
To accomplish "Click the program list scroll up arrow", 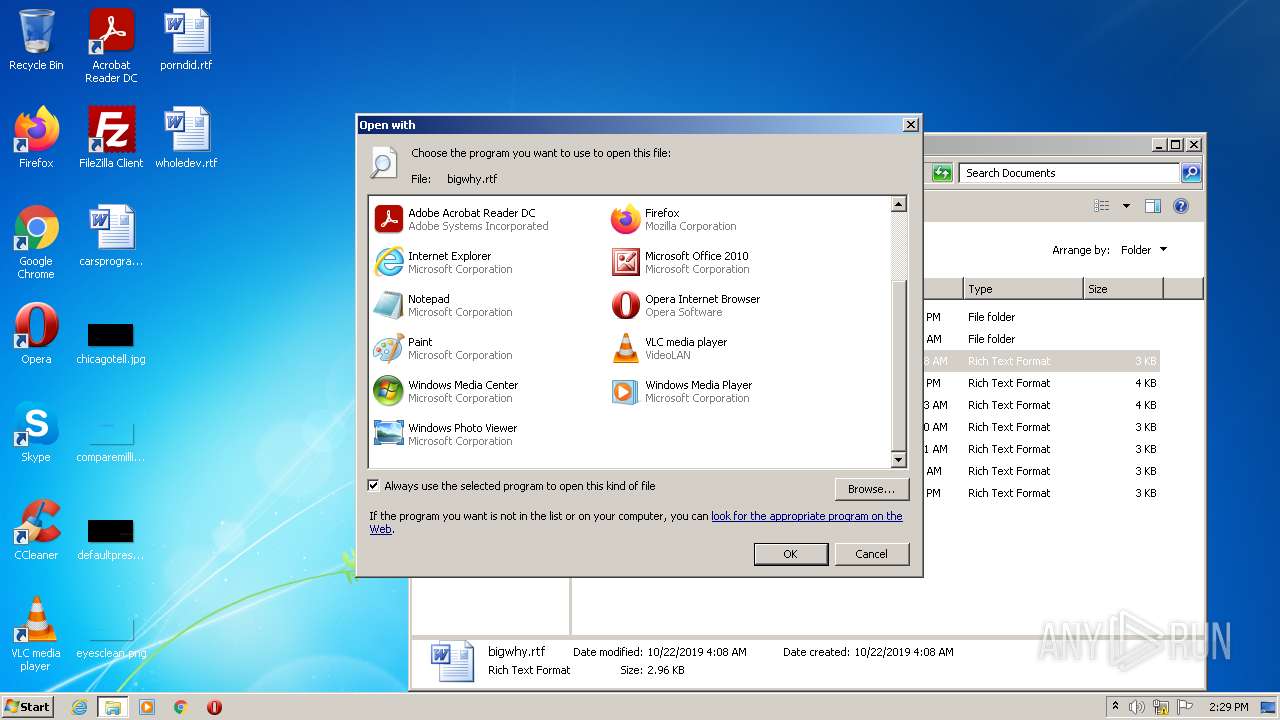I will (x=898, y=204).
